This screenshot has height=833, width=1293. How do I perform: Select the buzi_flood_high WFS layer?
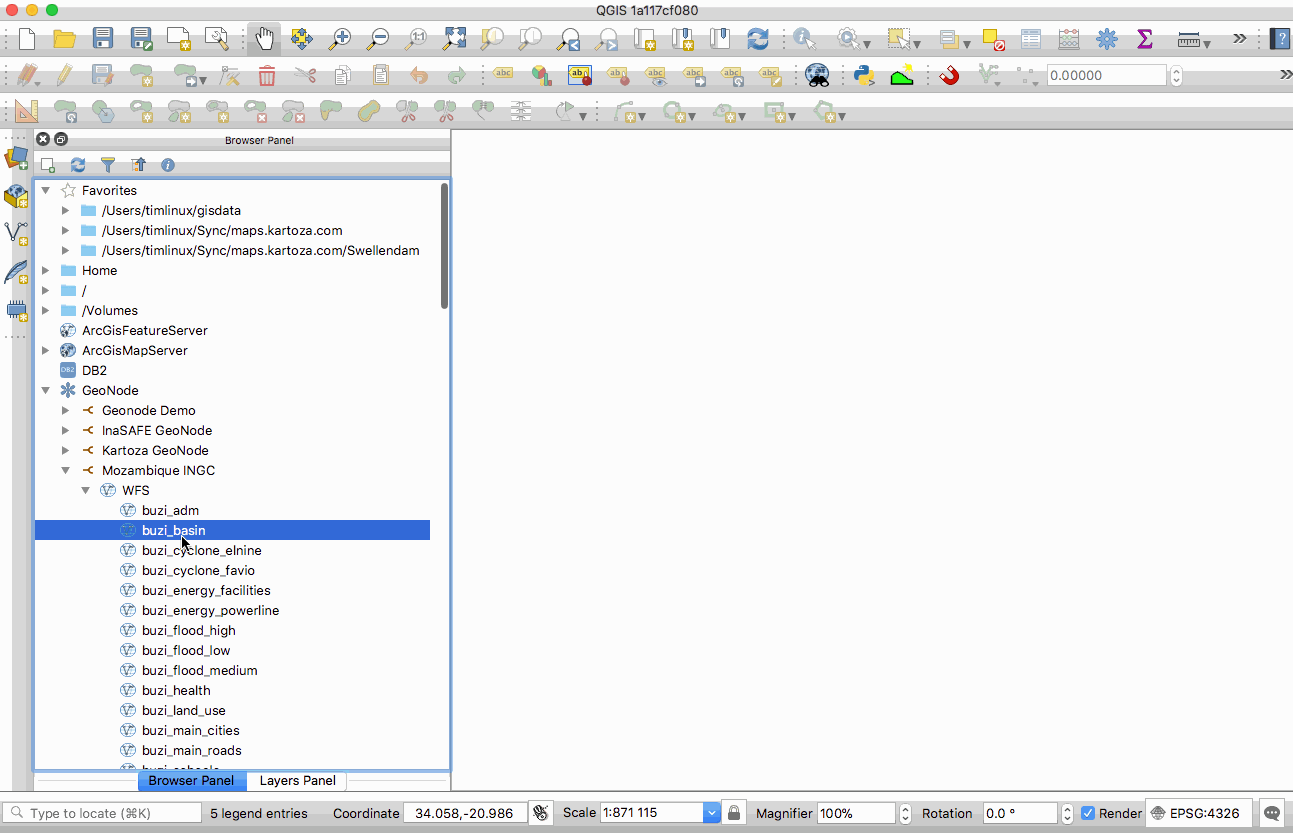point(188,630)
